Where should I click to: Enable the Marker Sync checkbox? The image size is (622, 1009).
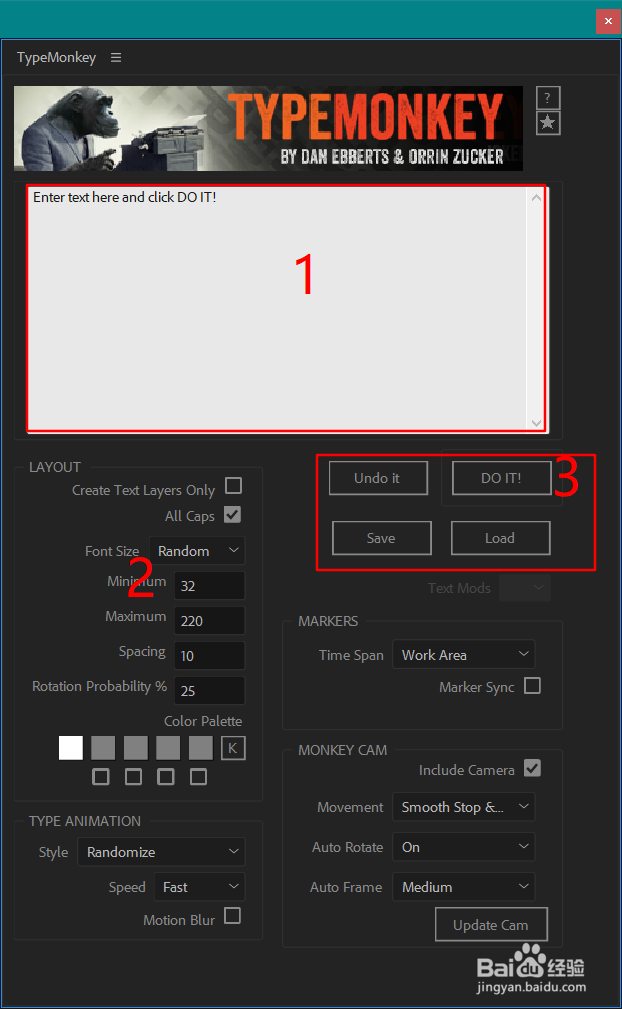click(x=532, y=685)
